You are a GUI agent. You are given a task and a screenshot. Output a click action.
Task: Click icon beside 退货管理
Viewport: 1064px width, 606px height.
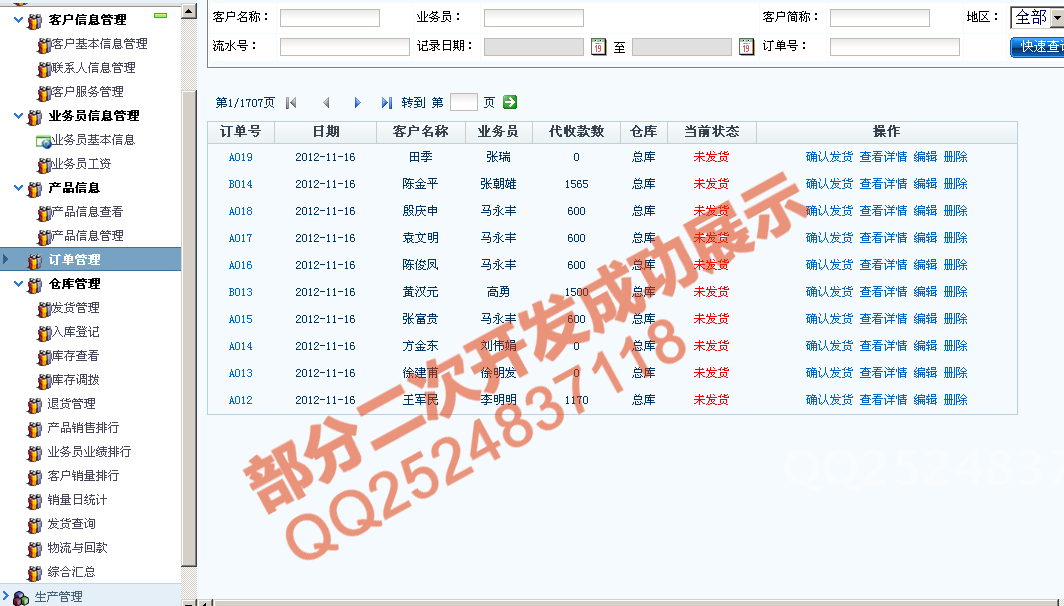pos(35,406)
